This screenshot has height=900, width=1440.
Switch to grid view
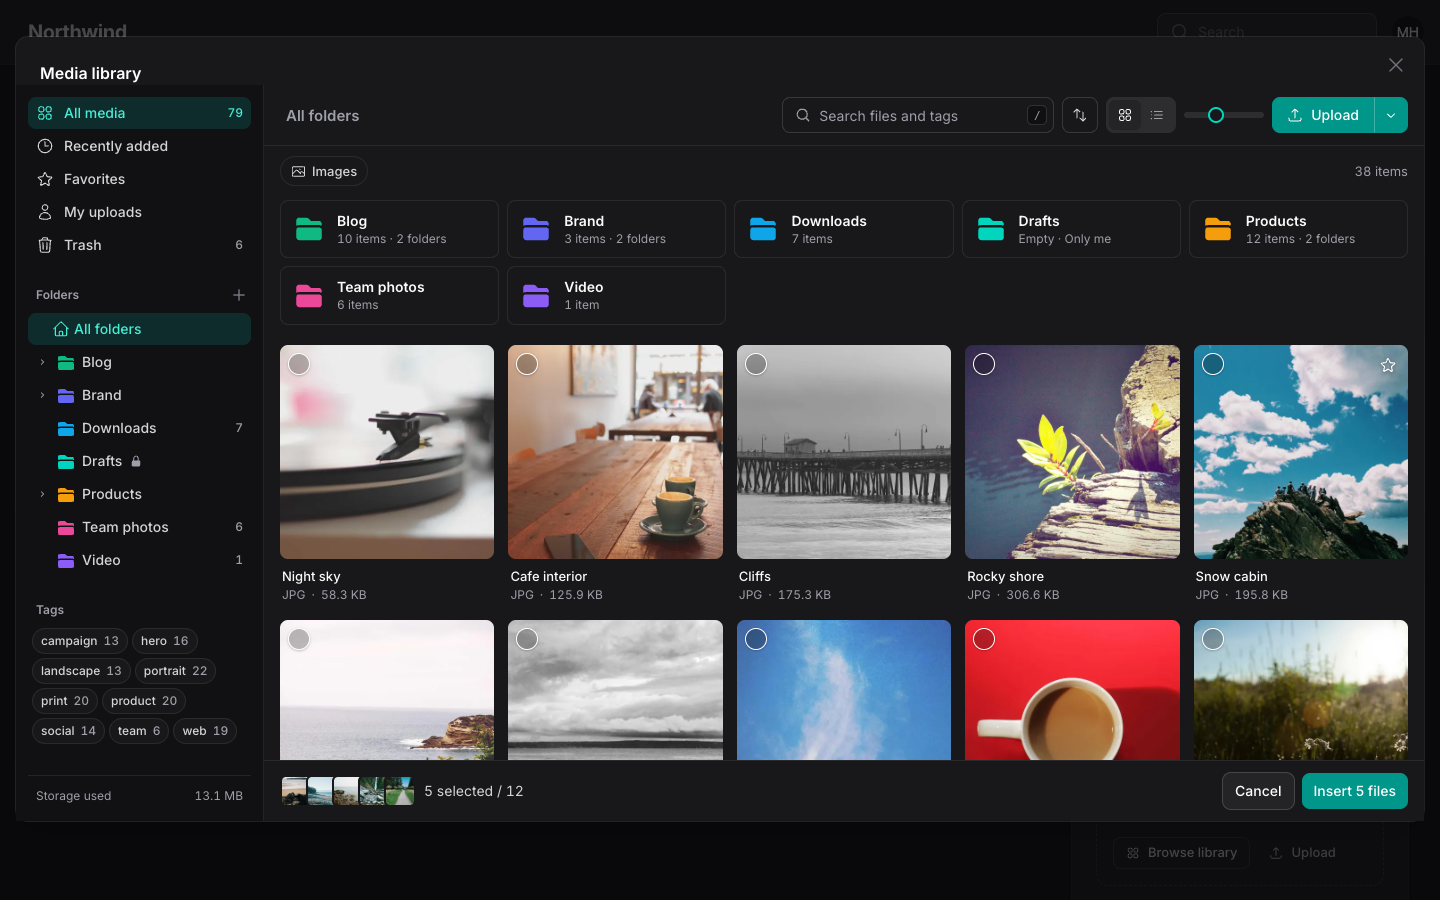(x=1125, y=115)
